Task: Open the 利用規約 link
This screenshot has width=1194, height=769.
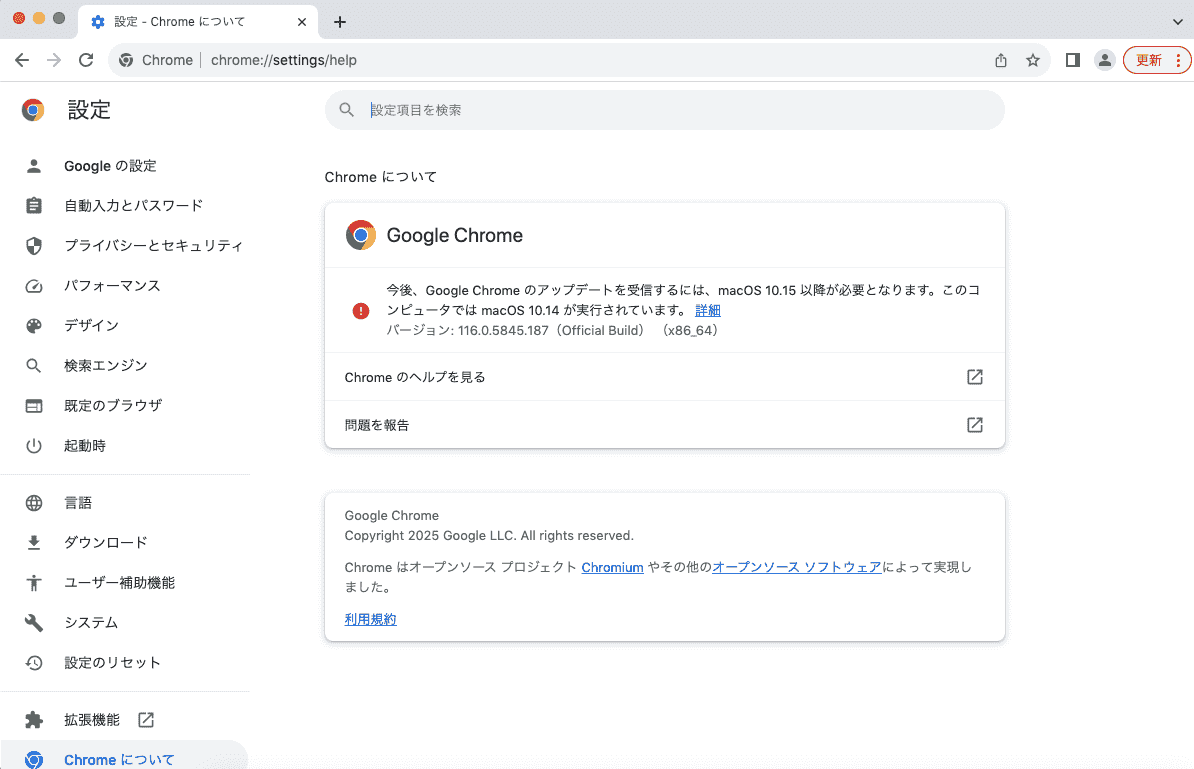Action: pyautogui.click(x=370, y=620)
